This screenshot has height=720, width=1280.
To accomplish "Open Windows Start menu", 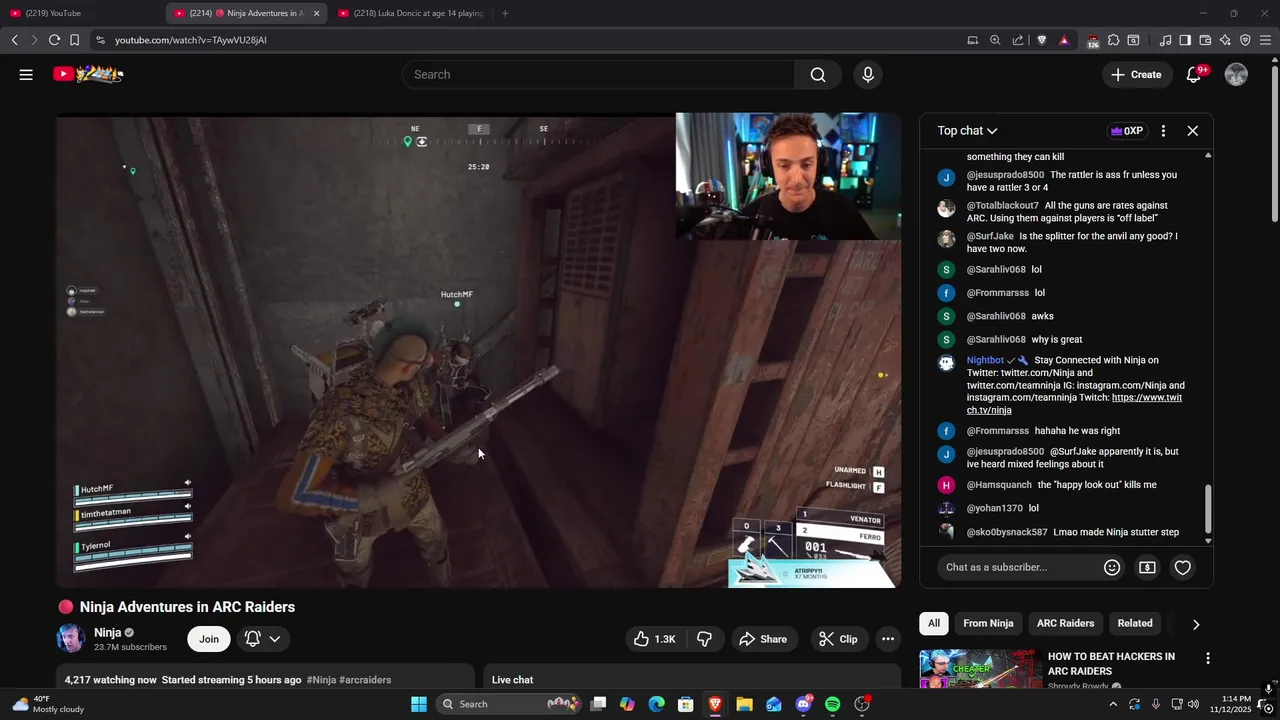I will pyautogui.click(x=419, y=704).
